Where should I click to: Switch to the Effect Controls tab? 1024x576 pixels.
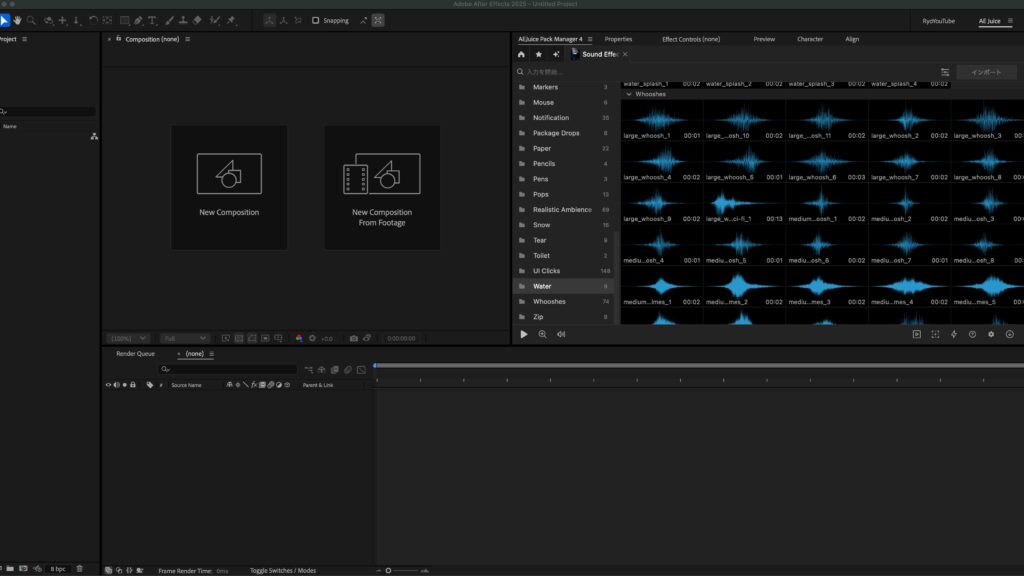[x=690, y=39]
